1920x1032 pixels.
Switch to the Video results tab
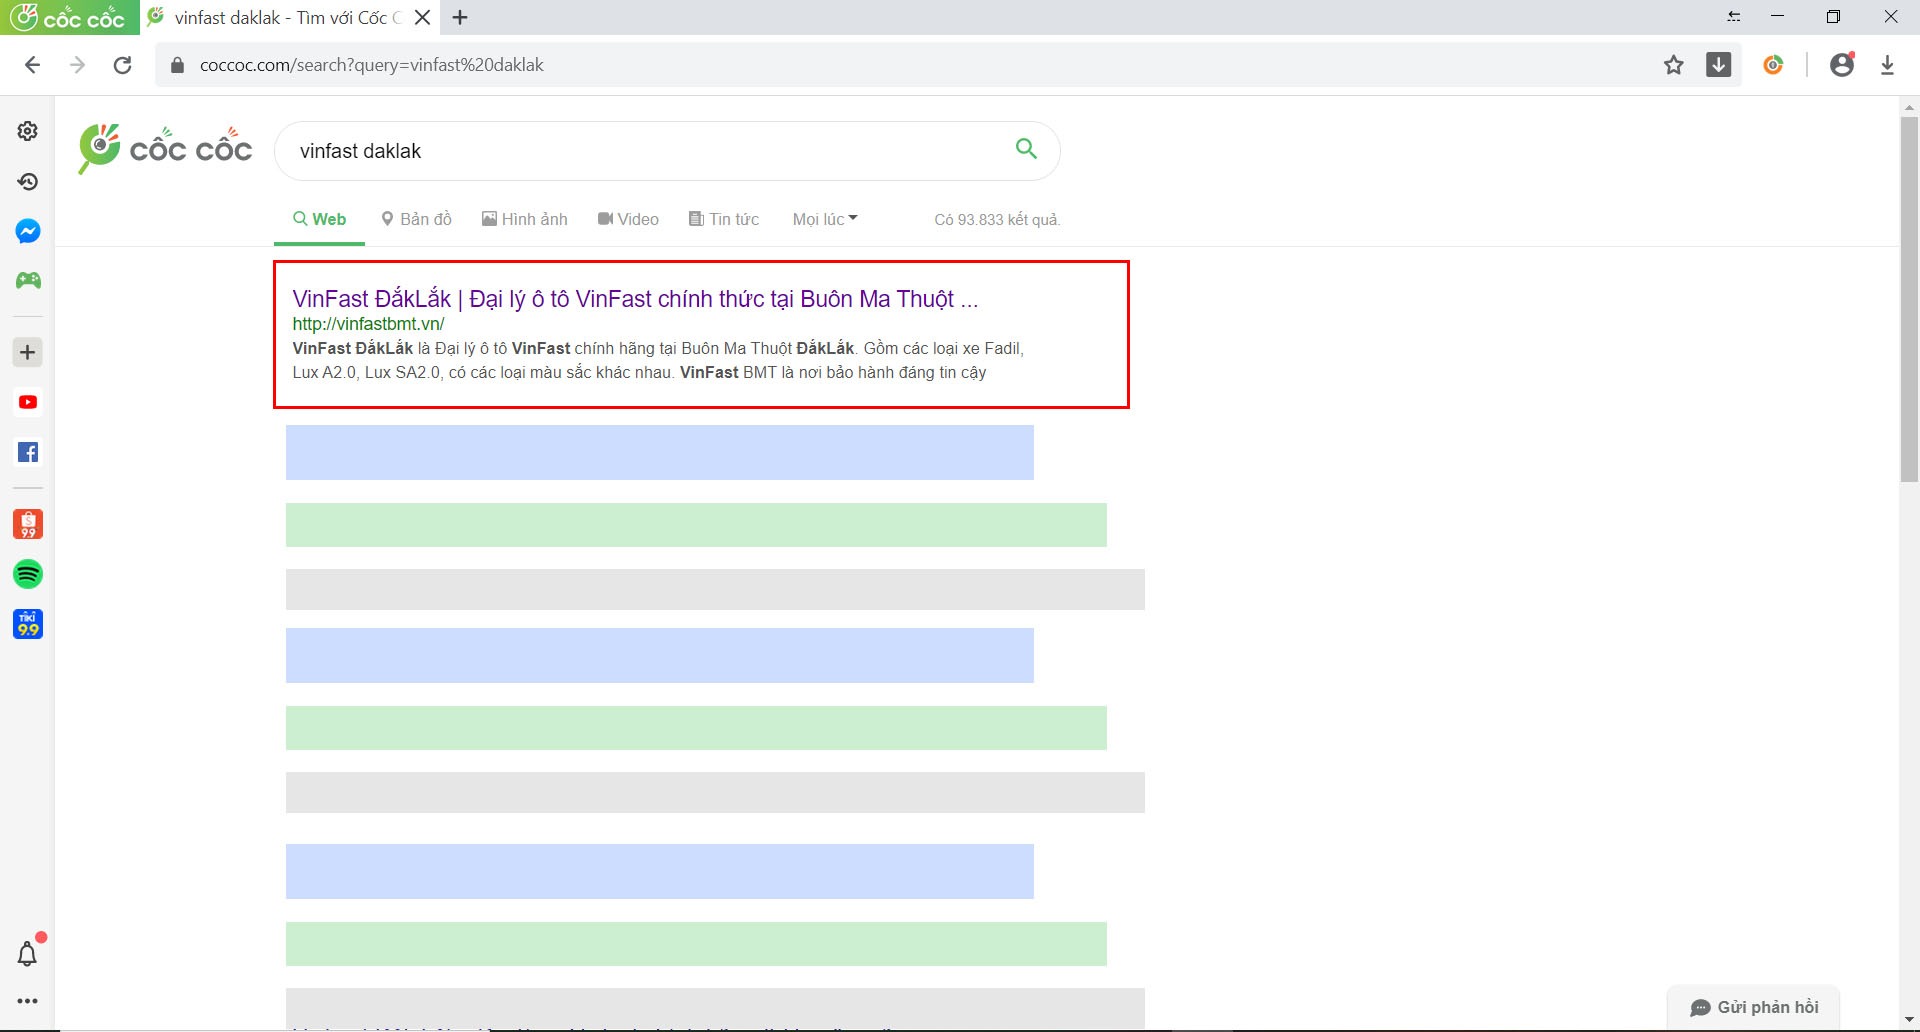628,219
